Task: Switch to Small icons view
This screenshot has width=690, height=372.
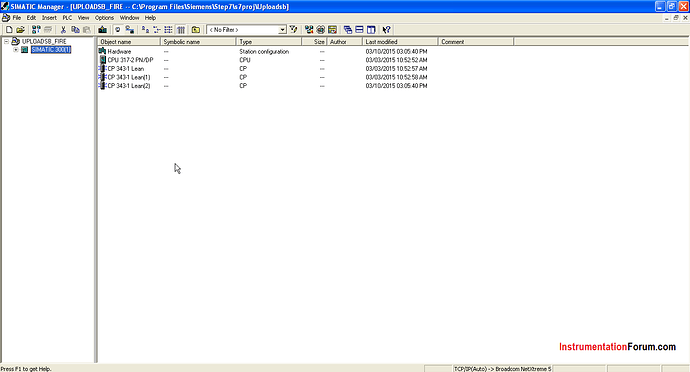Action: [157, 29]
